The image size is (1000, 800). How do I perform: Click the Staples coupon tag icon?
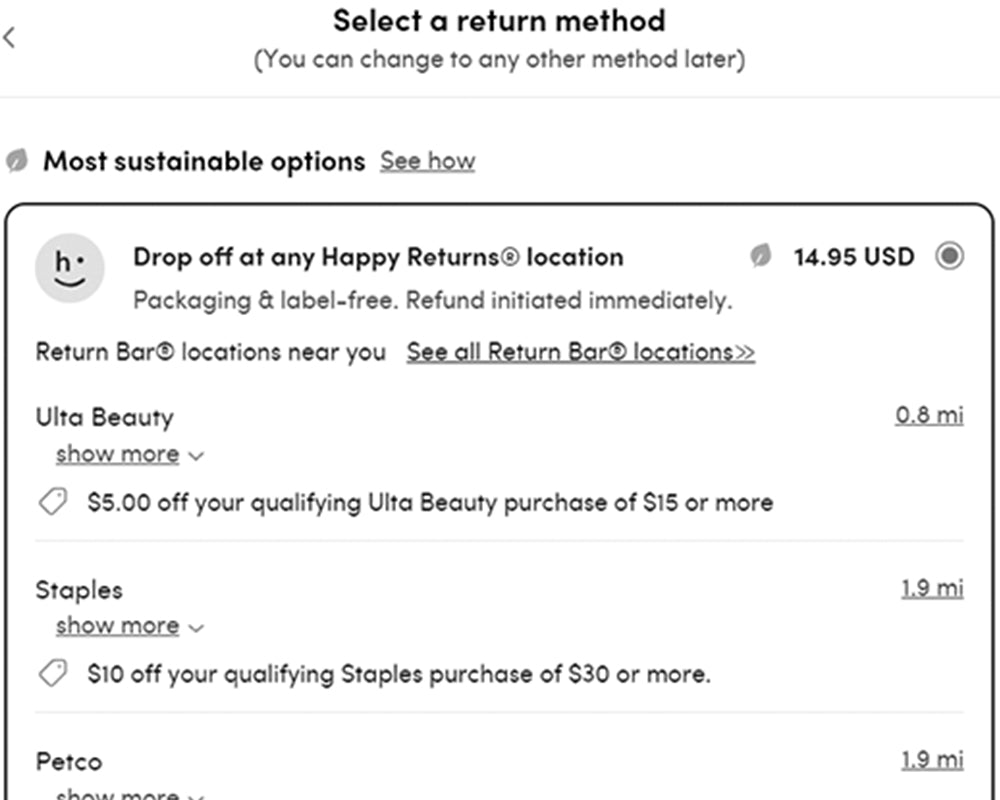[x=53, y=674]
